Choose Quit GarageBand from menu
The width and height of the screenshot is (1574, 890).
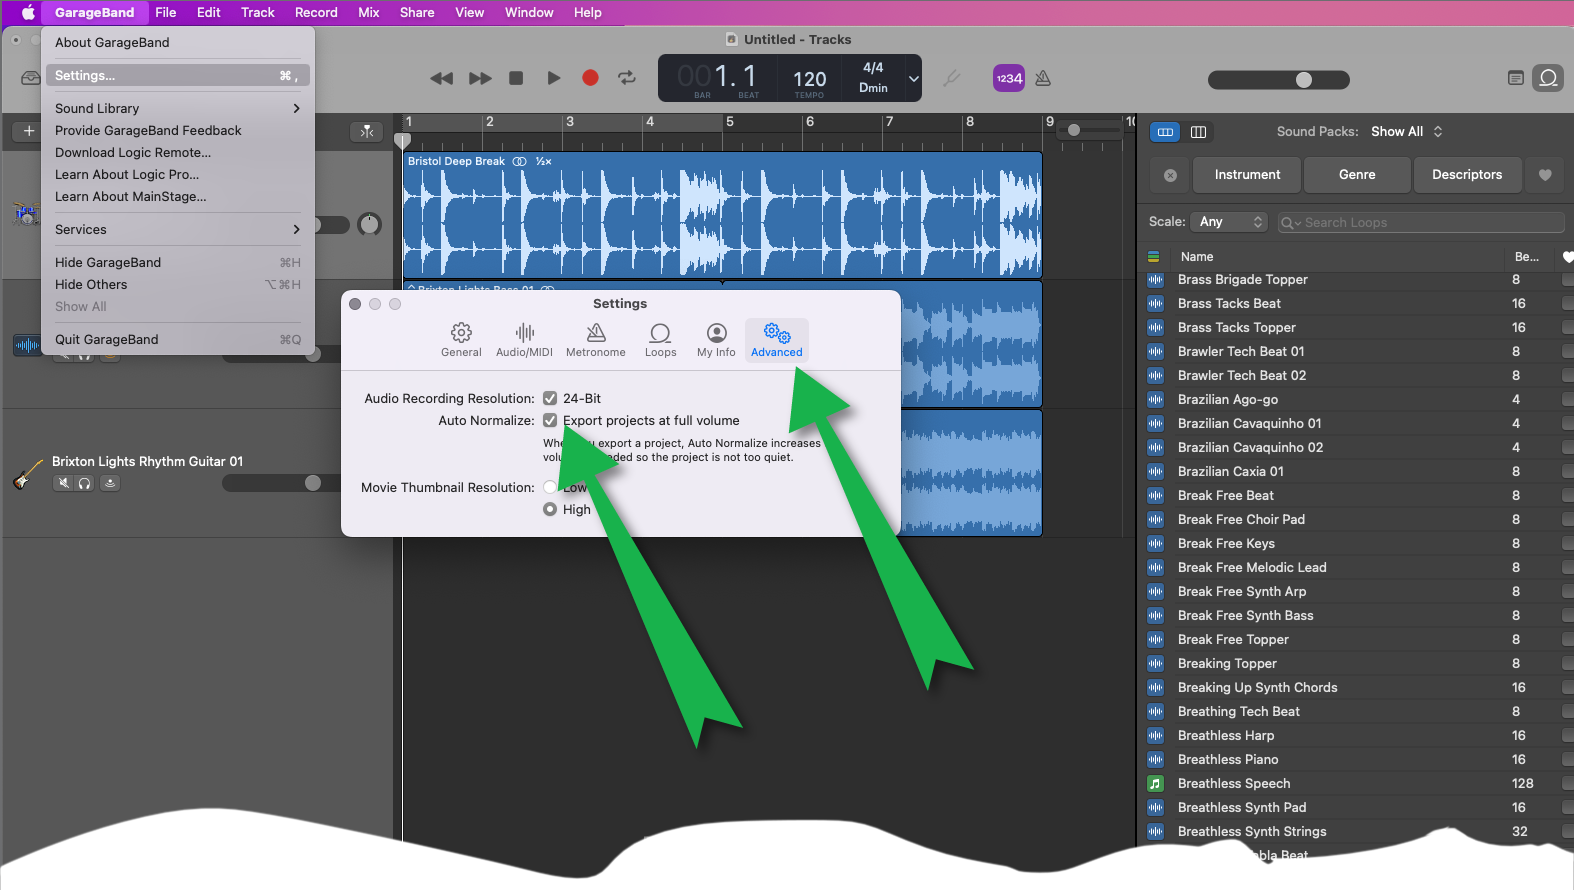(107, 340)
